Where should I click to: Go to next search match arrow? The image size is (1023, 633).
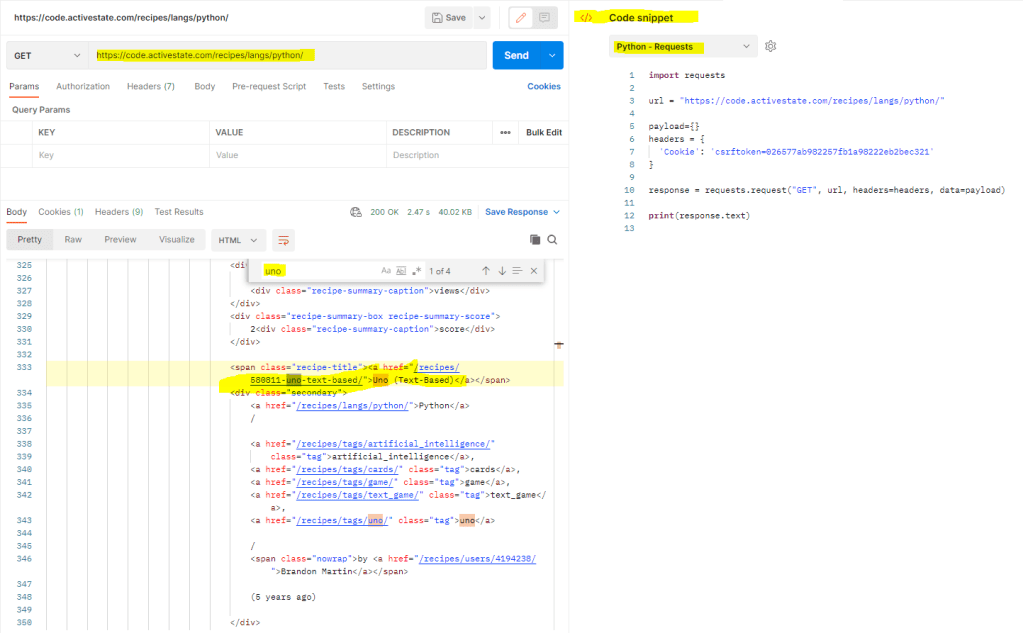(502, 271)
